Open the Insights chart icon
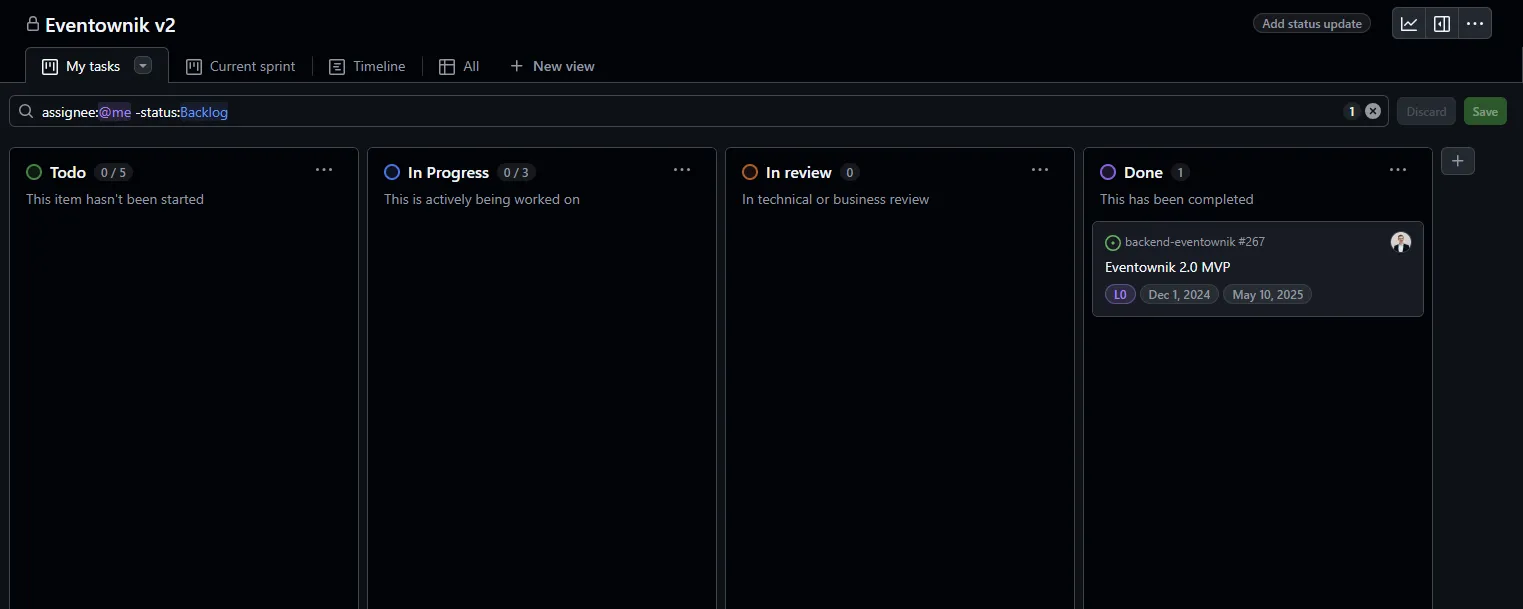Image resolution: width=1523 pixels, height=609 pixels. 1409,24
